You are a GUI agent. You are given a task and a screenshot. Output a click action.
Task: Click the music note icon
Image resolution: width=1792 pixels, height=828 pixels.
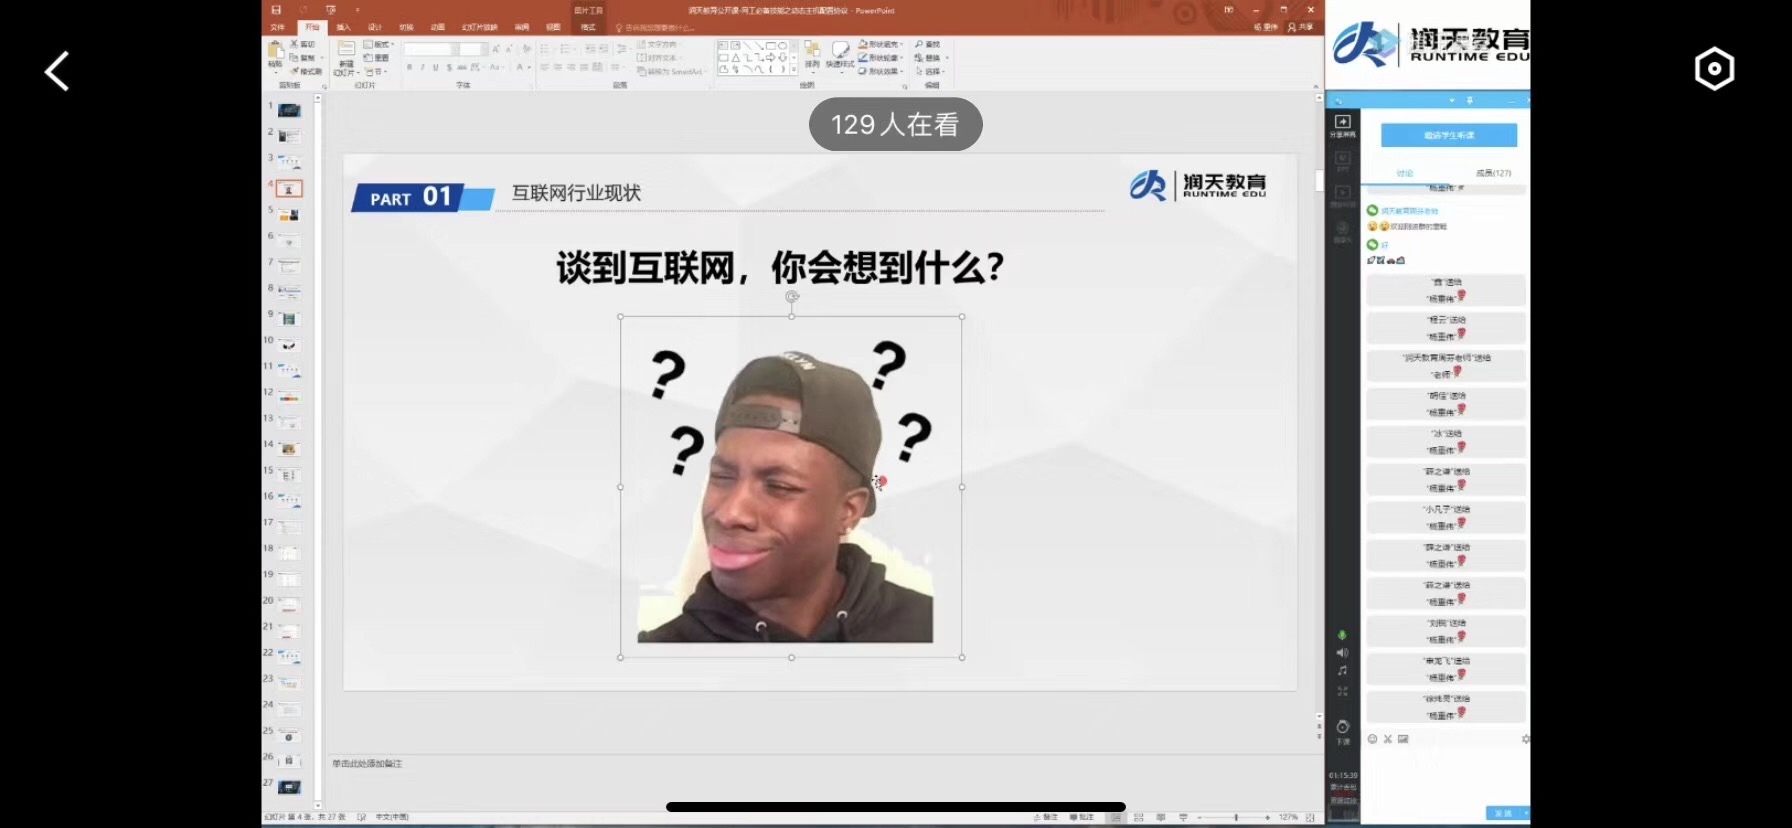[1342, 671]
